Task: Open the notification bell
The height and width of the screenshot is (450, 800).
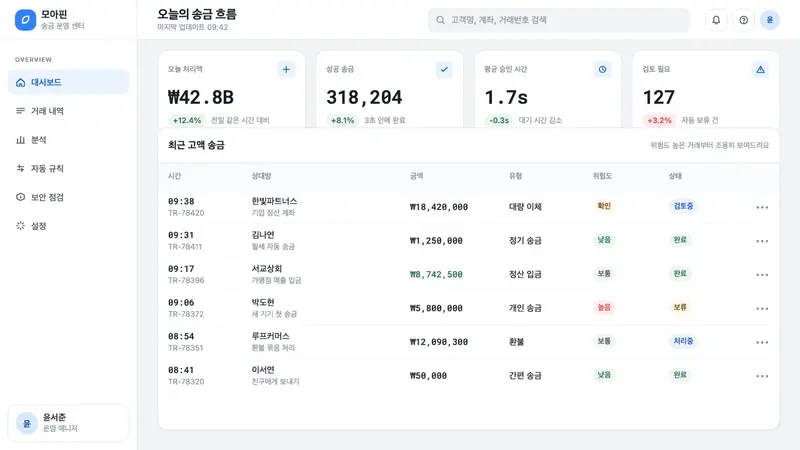Action: pyautogui.click(x=716, y=20)
